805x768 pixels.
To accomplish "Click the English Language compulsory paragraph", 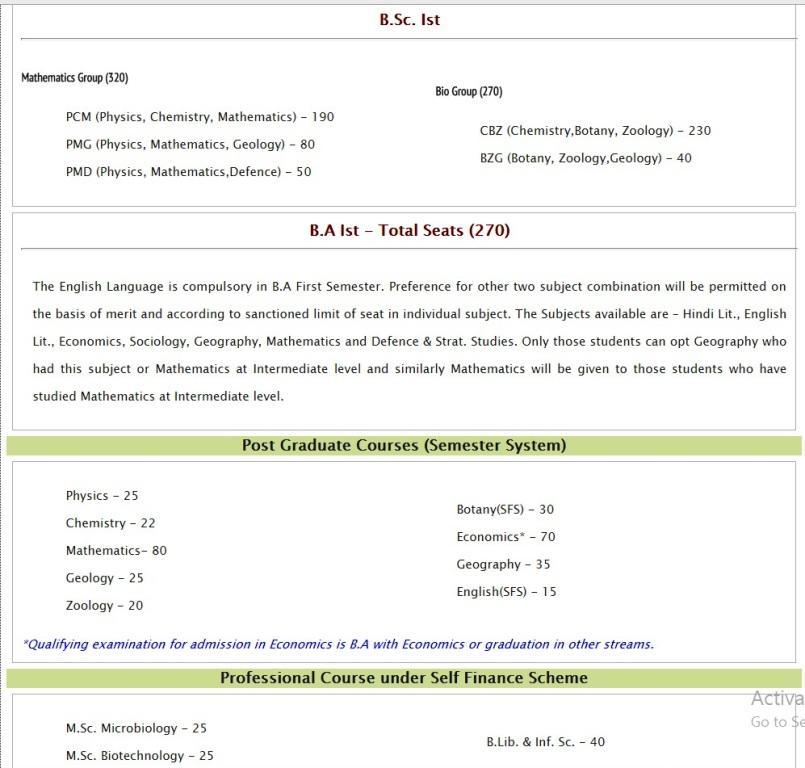I will click(x=409, y=341).
